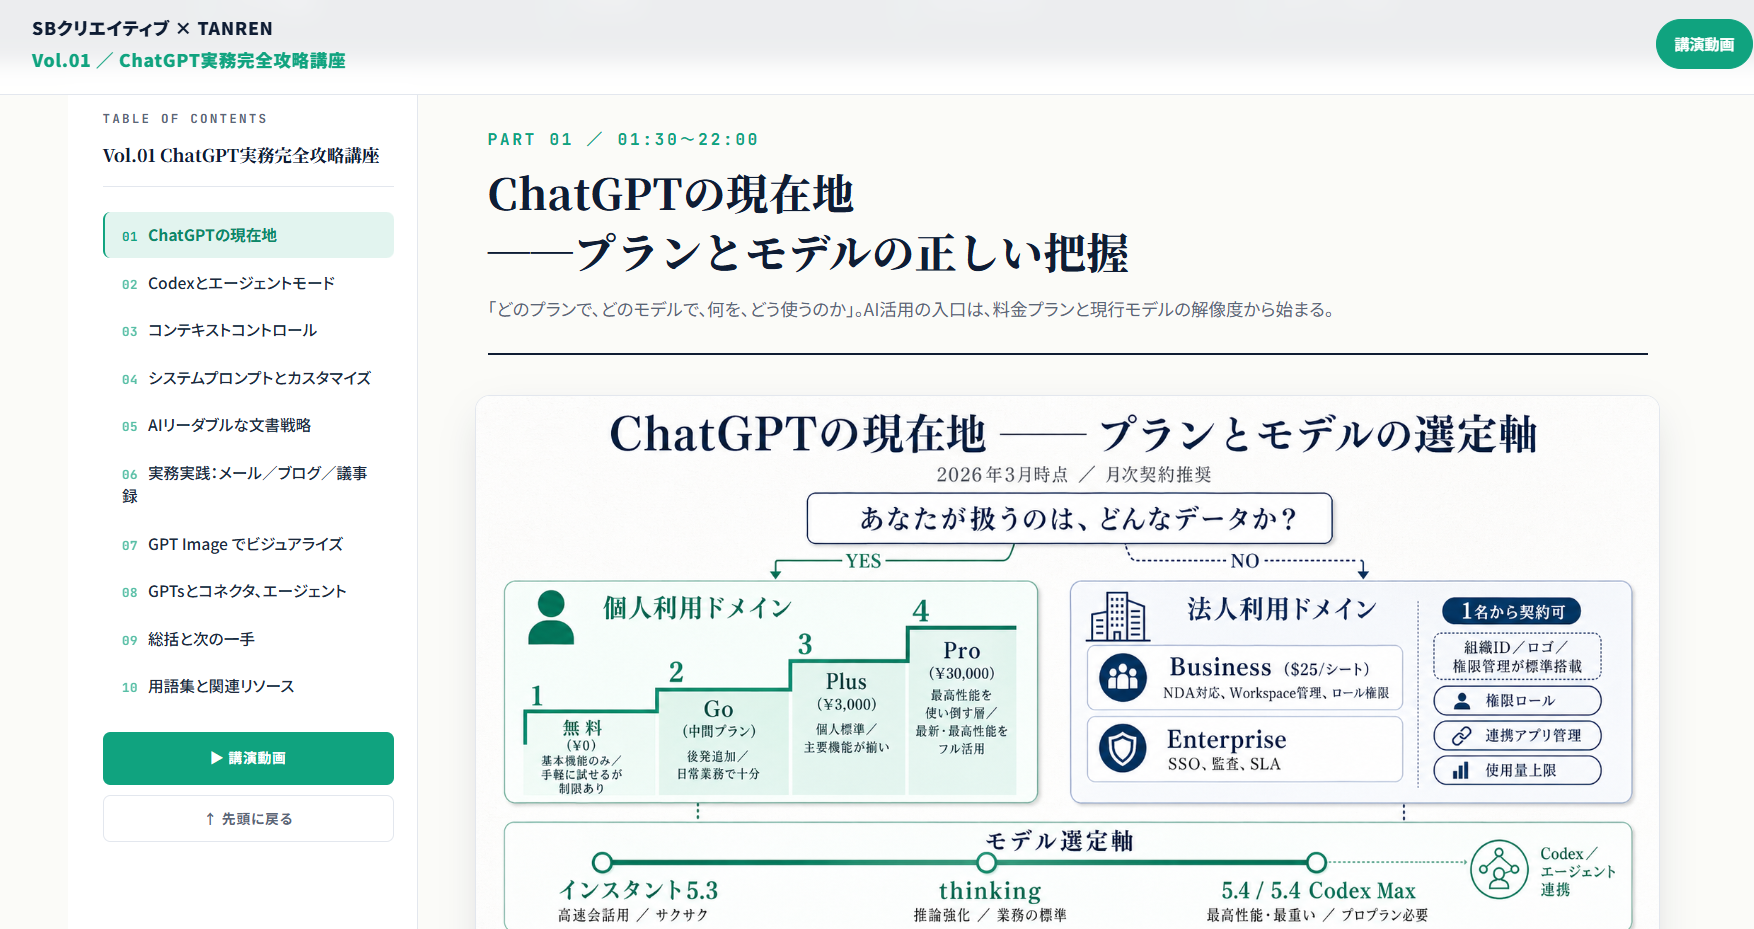Screen dimensions: 1754x929
Task: Click the Business ($25/シート) text
Action: pos(1269,667)
